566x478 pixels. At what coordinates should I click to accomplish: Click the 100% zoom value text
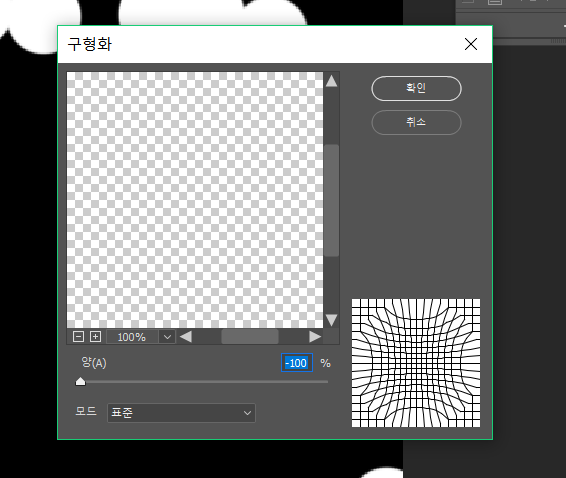[x=131, y=337]
